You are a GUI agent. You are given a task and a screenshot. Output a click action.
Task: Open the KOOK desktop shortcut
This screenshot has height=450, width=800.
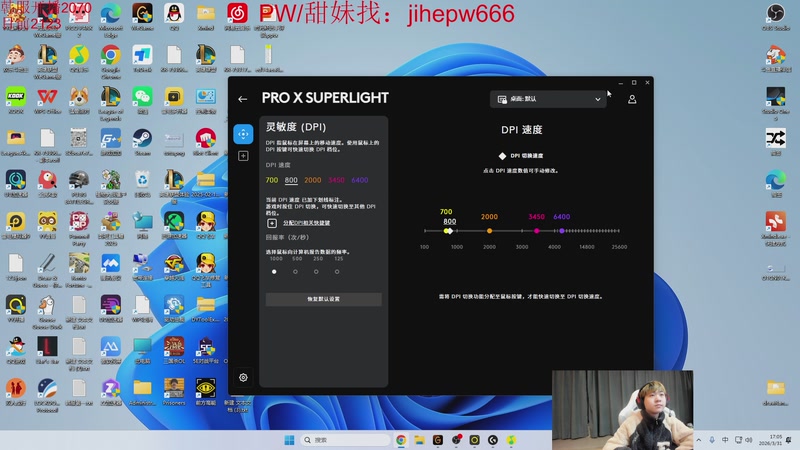click(16, 100)
